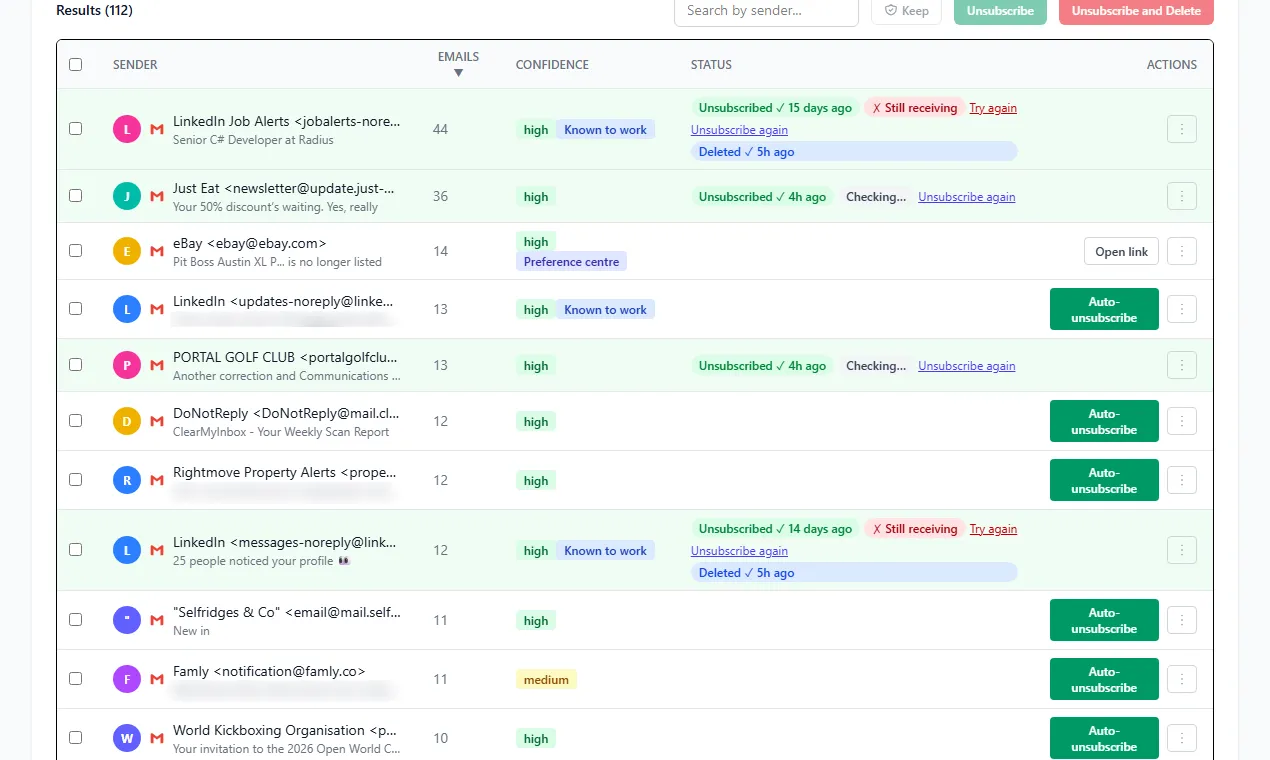Tick the checkbox for PORTAL GOLF CLUB
The height and width of the screenshot is (760, 1270).
click(76, 365)
